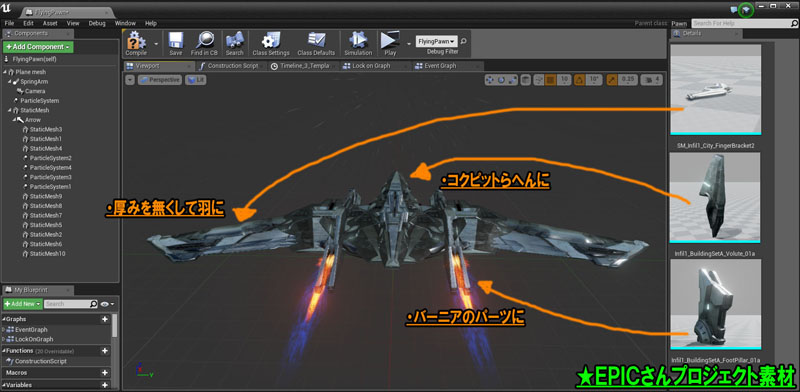Add a new variable with plus icon
Image resolution: width=800 pixels, height=392 pixels.
105,385
